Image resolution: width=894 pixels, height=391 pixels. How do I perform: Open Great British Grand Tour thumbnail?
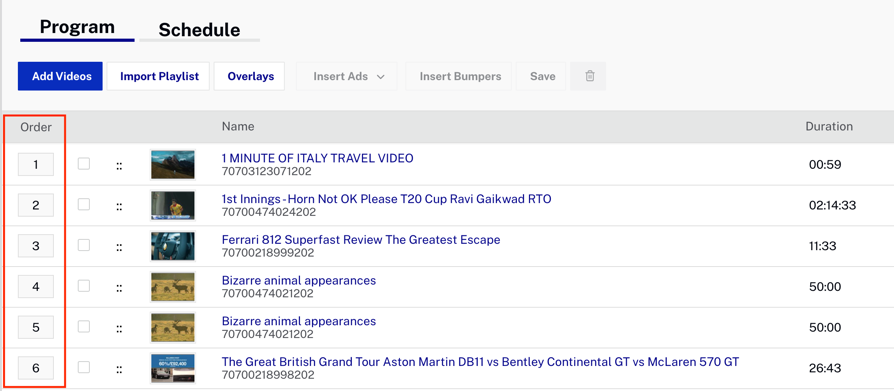pos(173,368)
